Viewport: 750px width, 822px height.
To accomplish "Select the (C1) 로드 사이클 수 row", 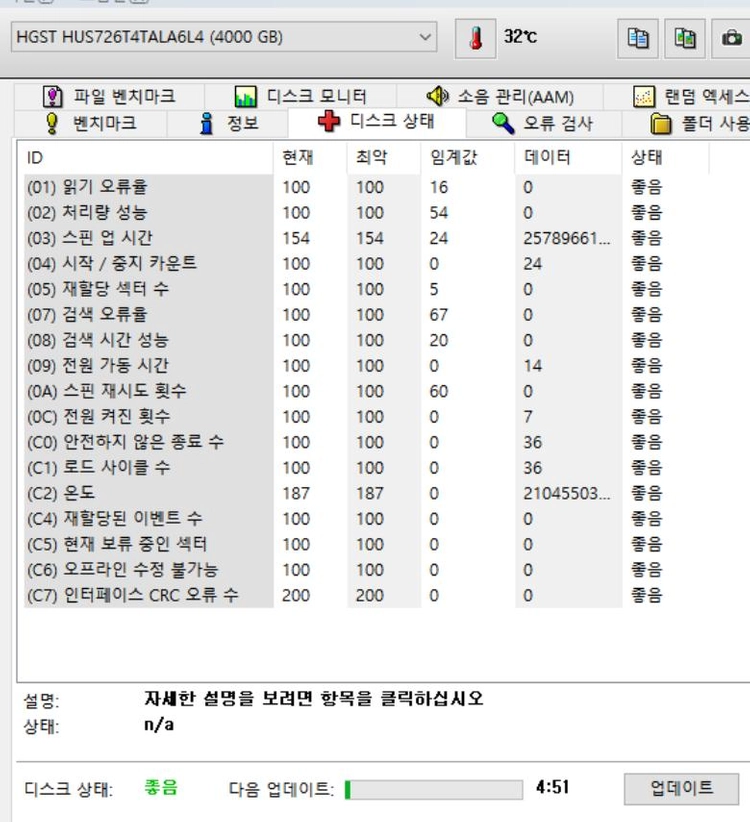I will point(367,468).
